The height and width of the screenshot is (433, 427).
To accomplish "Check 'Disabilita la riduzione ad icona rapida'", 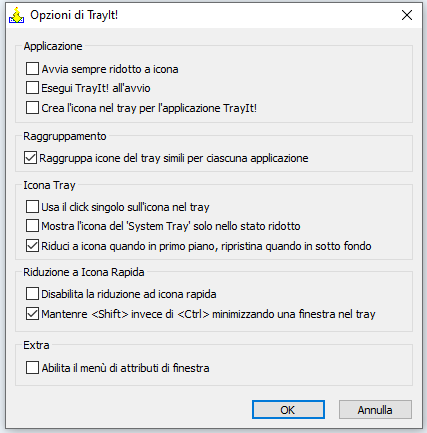I will 32,294.
